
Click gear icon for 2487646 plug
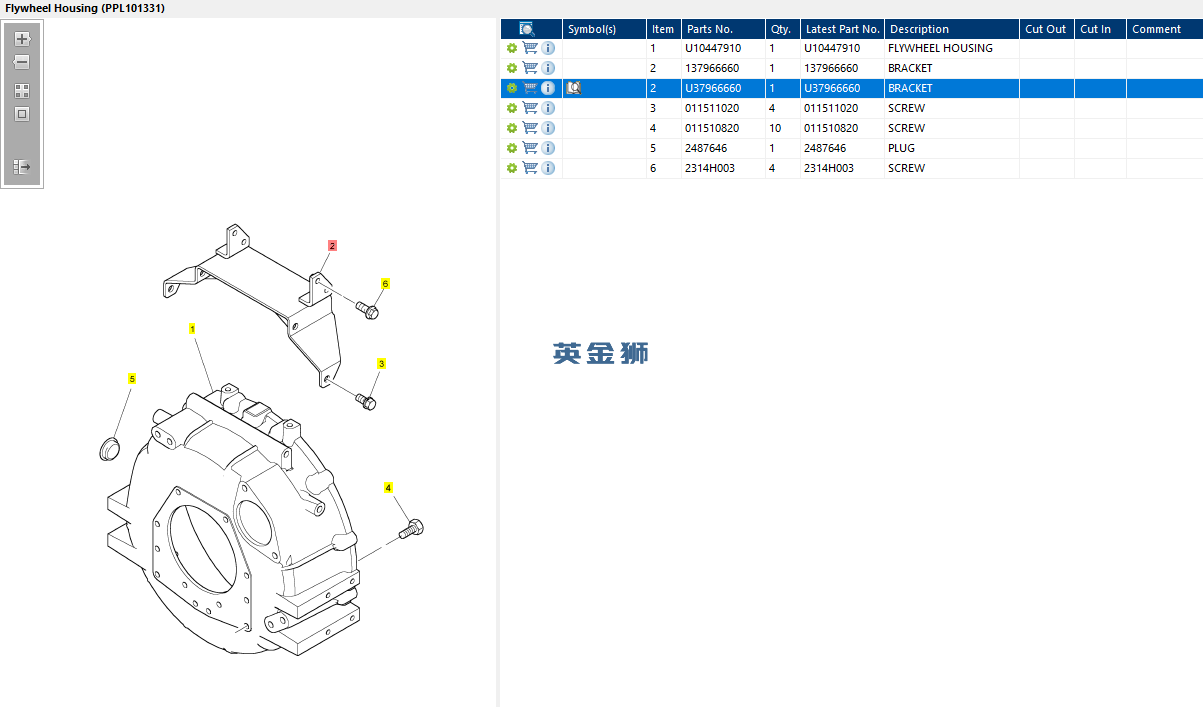(512, 148)
